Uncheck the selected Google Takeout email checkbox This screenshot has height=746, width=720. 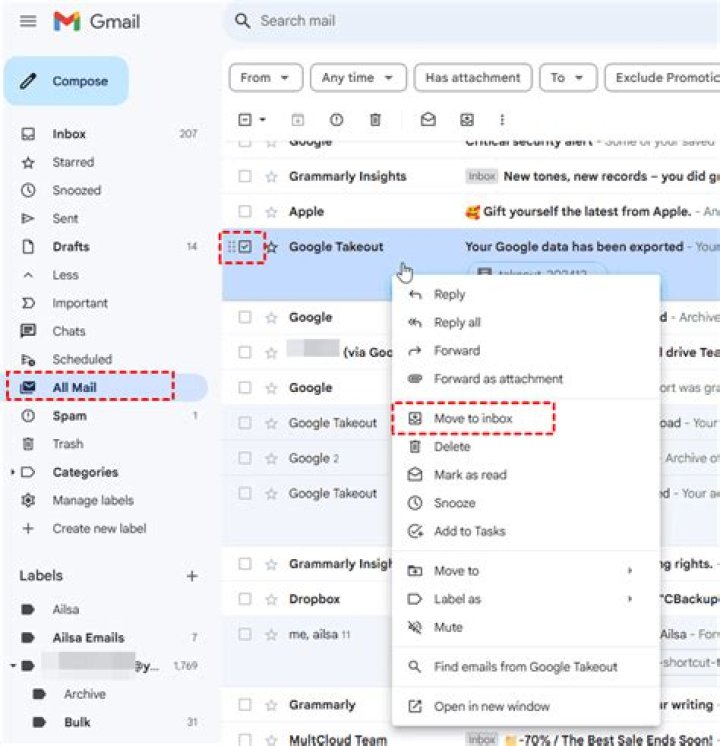click(245, 246)
